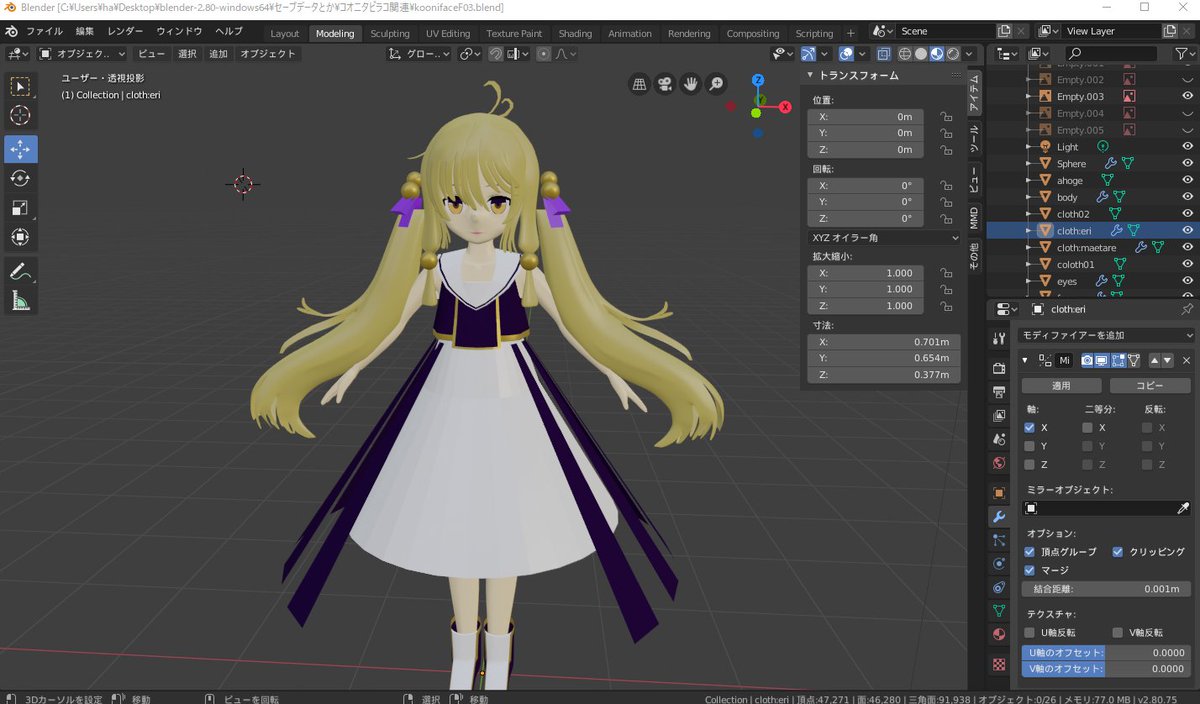Select the 3D Cursor tool
The width and height of the screenshot is (1200, 704).
[20, 117]
